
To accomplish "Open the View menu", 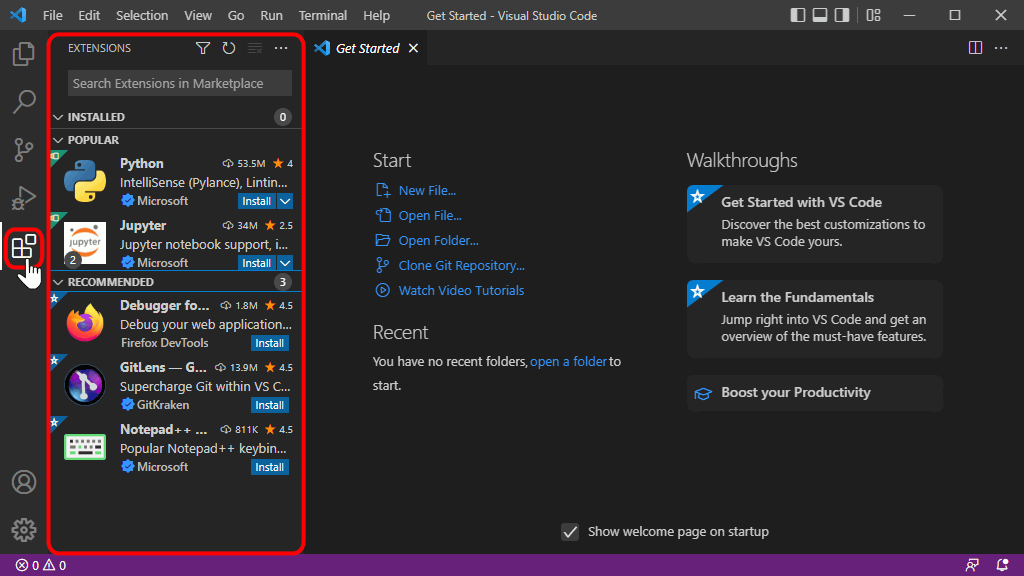I will [198, 15].
